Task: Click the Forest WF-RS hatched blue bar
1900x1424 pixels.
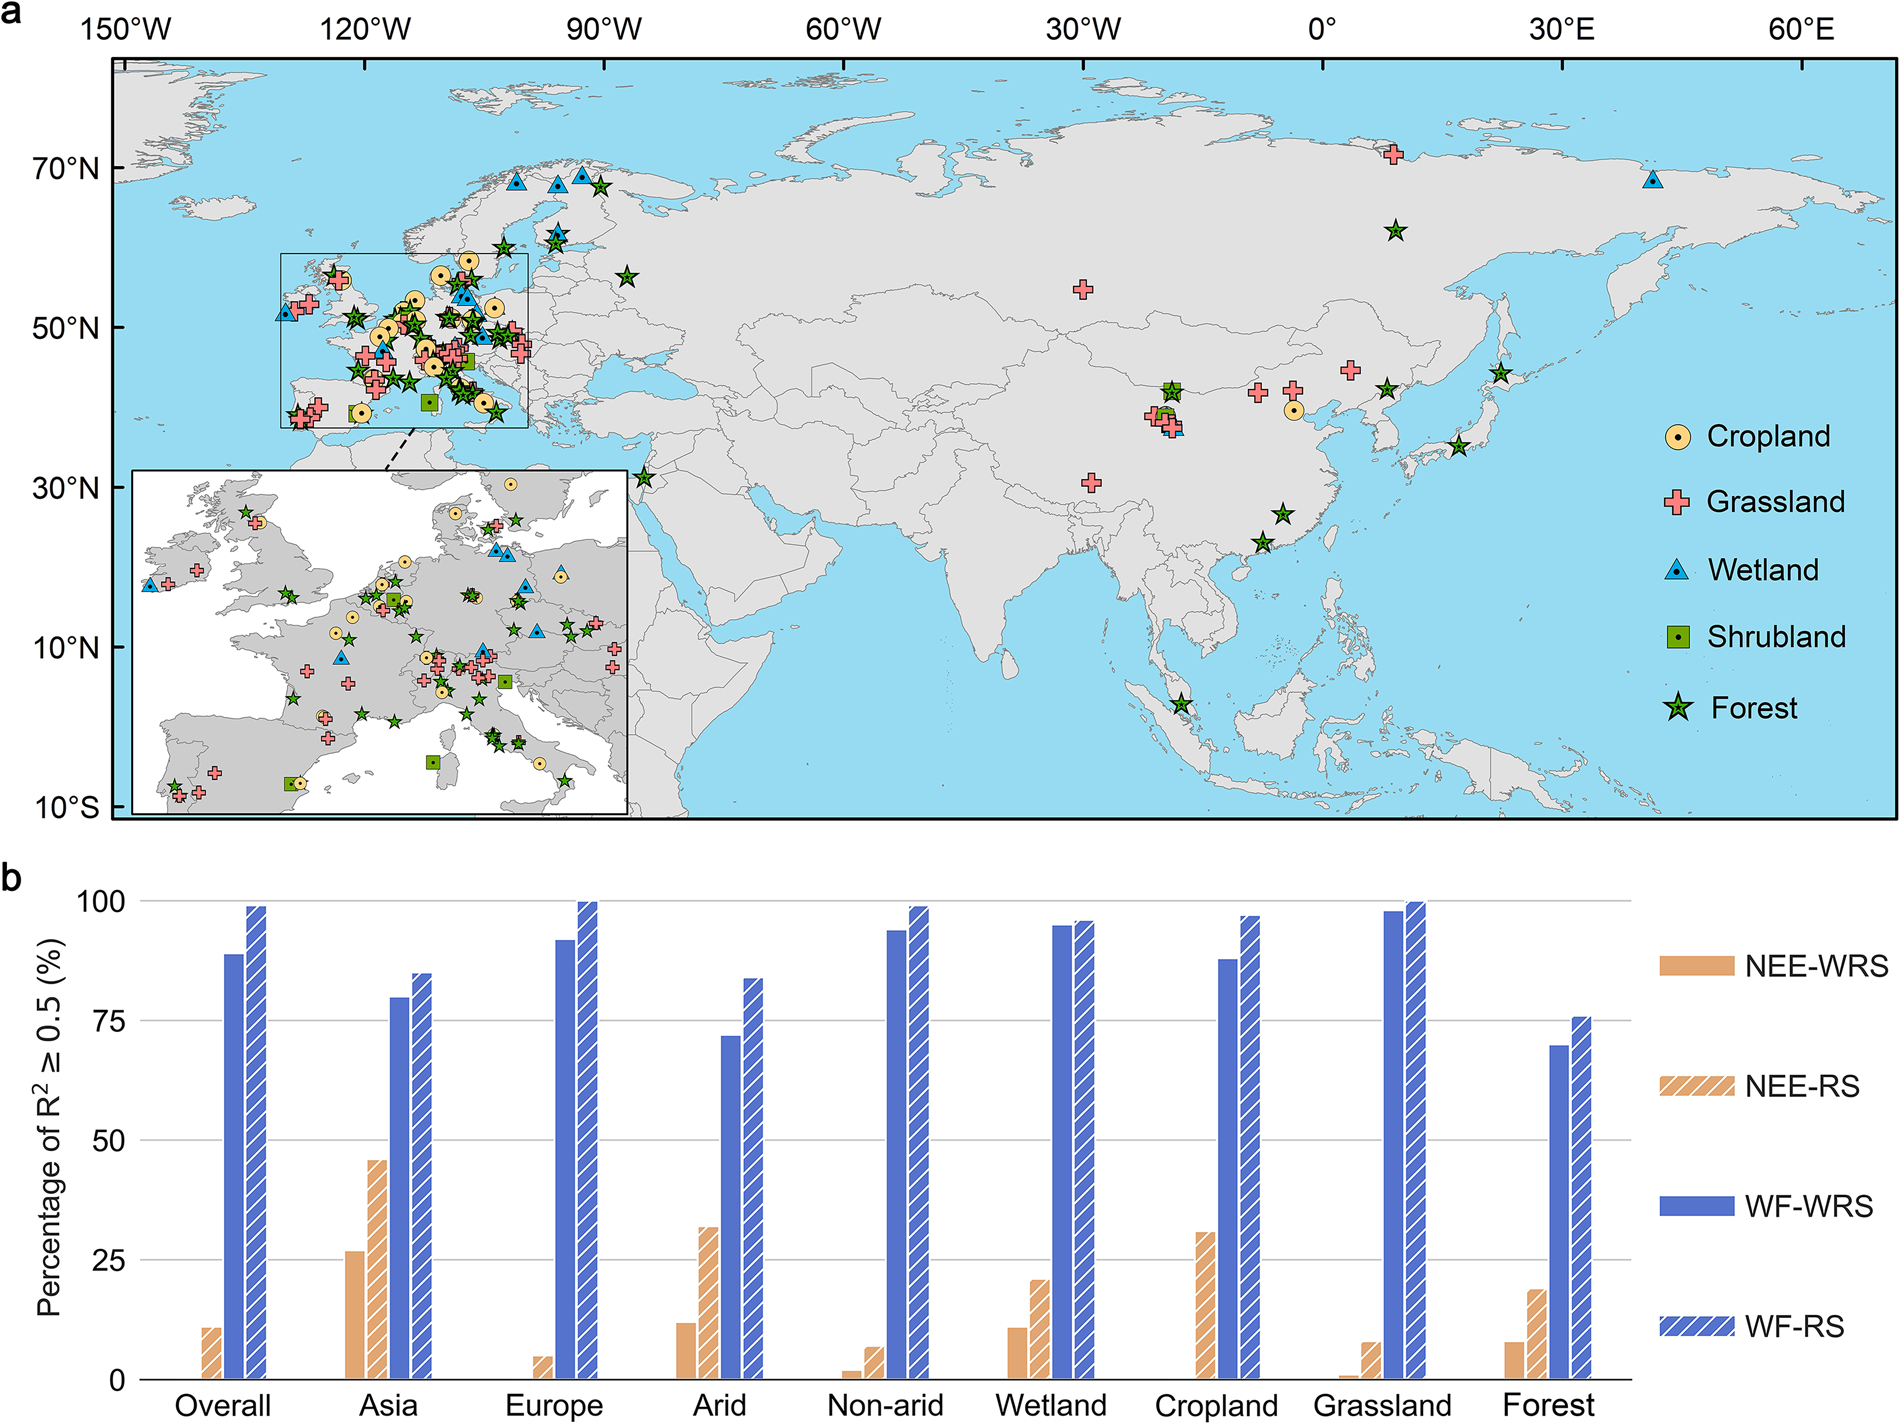Action: point(1581,1198)
